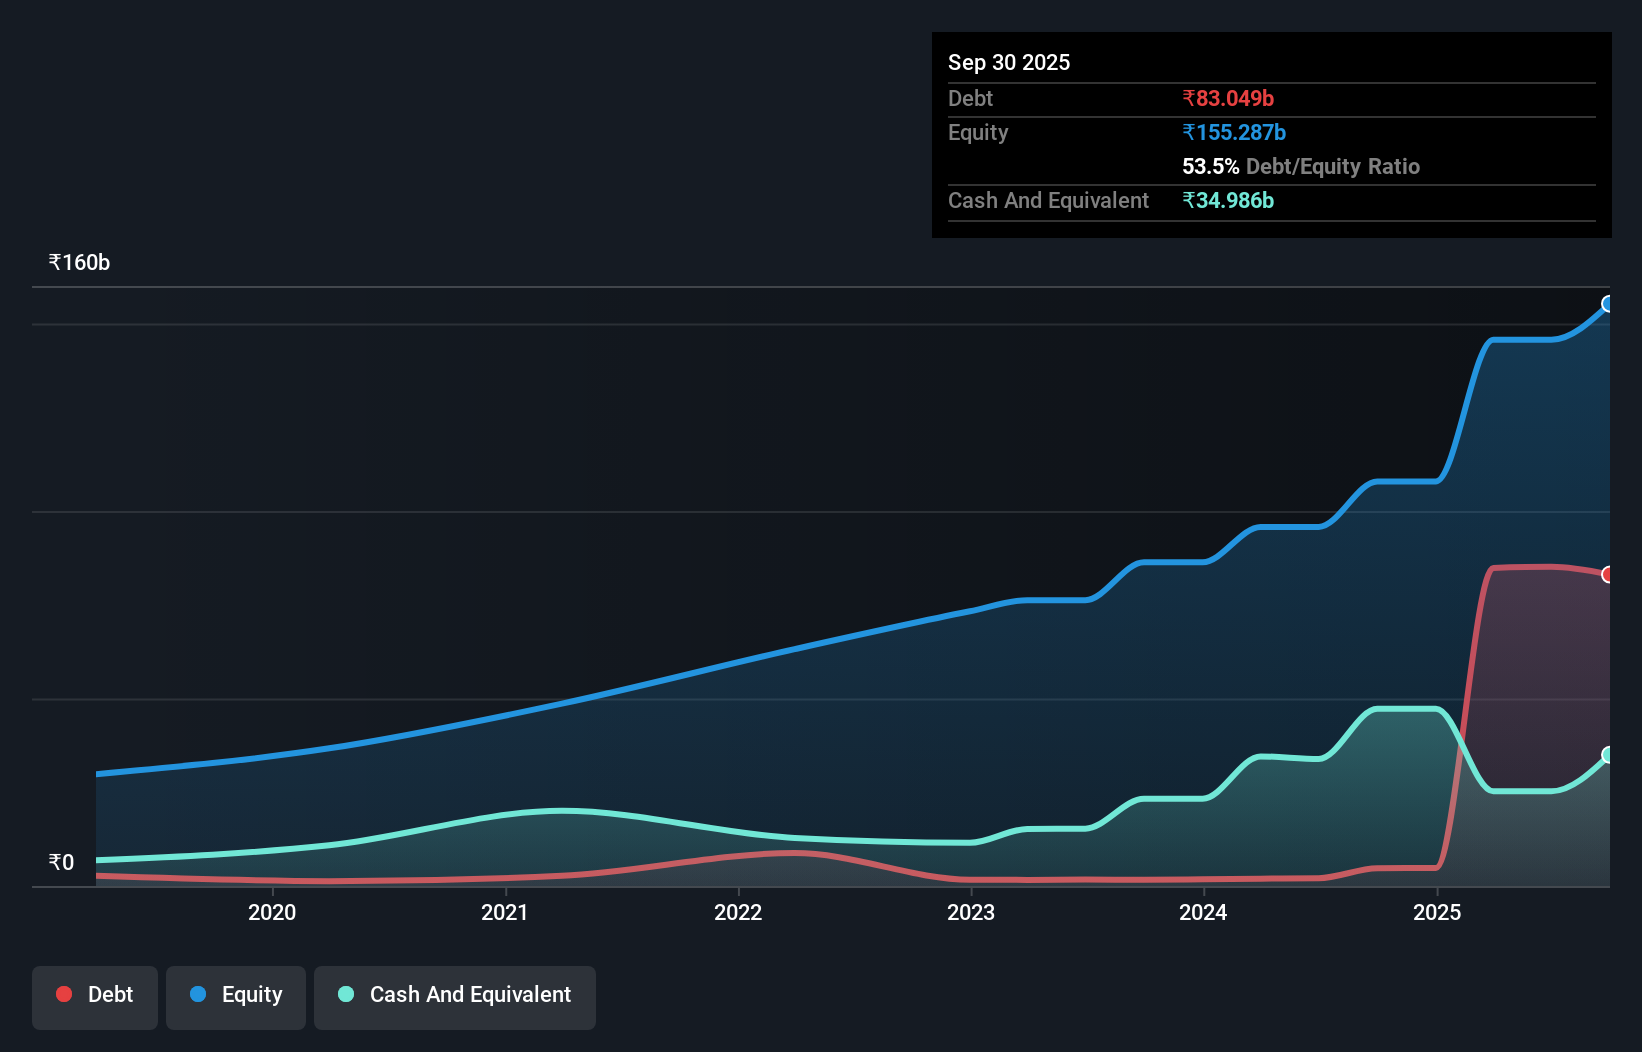1642x1052 pixels.
Task: Click the blue Equity legend dot icon
Action: [x=199, y=994]
